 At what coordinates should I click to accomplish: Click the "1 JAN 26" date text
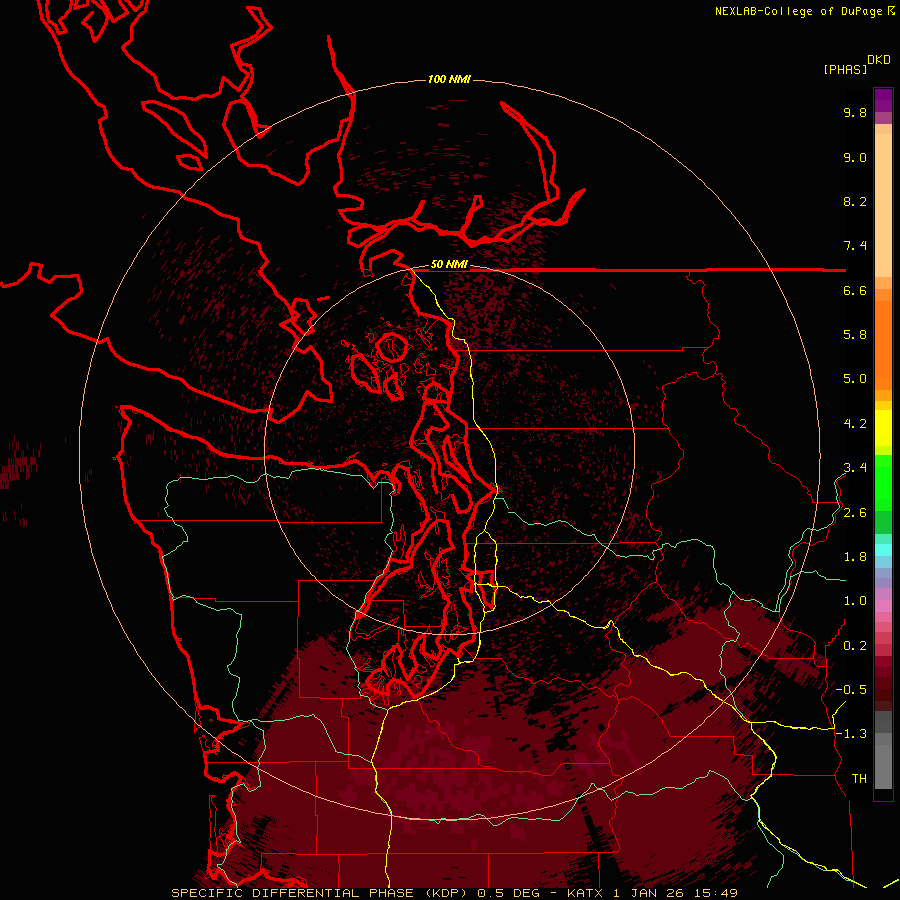(649, 893)
